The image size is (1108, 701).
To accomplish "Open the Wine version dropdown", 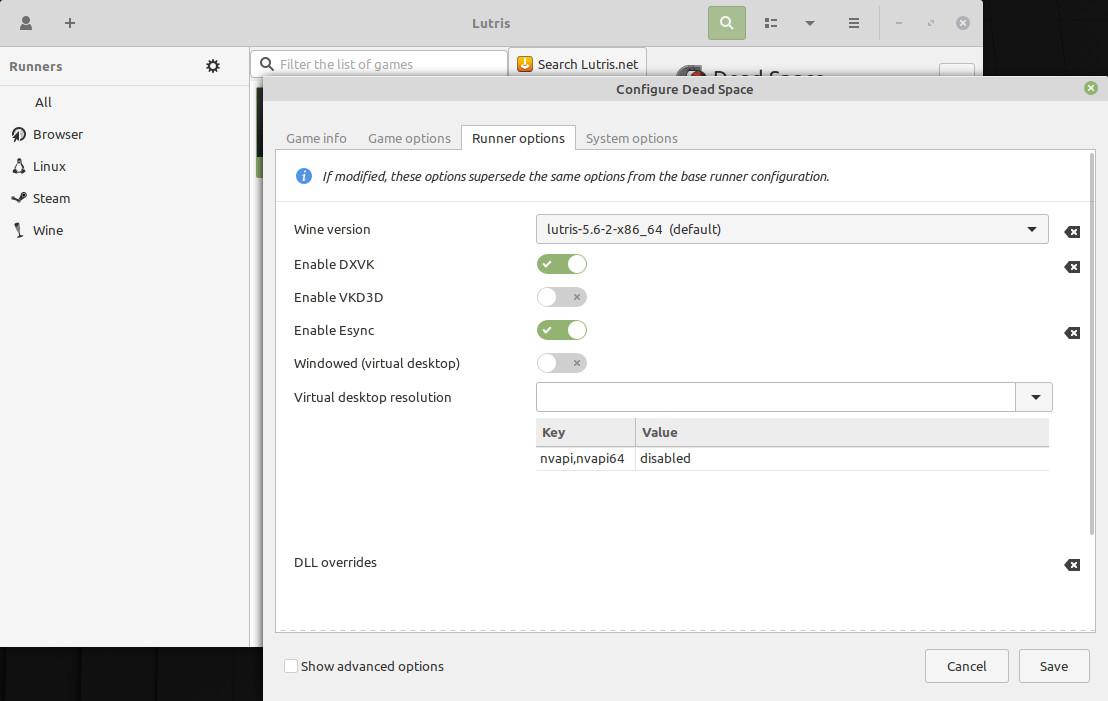I will click(x=791, y=229).
